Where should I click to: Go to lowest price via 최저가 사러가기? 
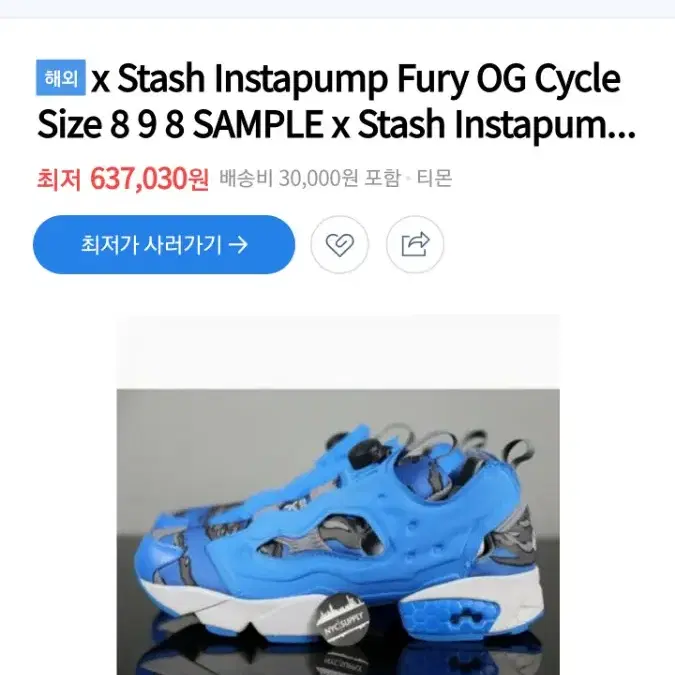pyautogui.click(x=164, y=245)
